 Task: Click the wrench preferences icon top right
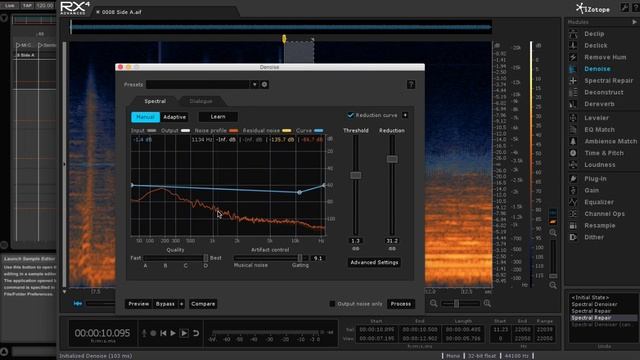tap(624, 8)
